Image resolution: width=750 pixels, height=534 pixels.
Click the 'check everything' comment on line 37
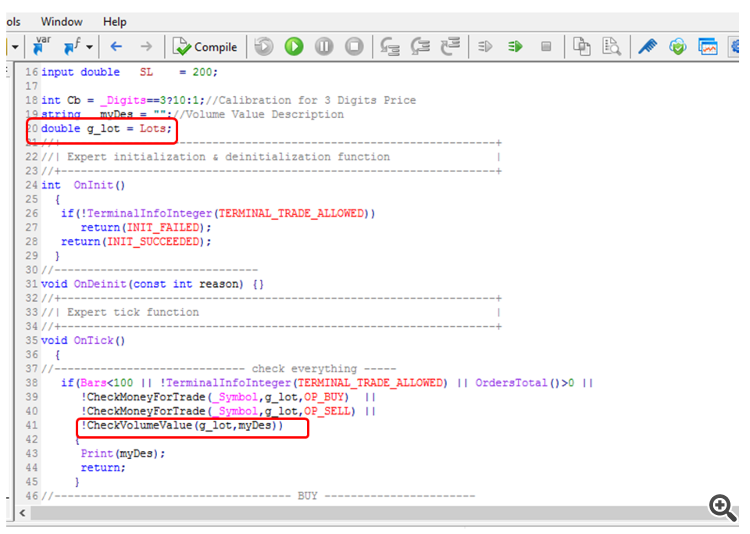[x=304, y=369]
